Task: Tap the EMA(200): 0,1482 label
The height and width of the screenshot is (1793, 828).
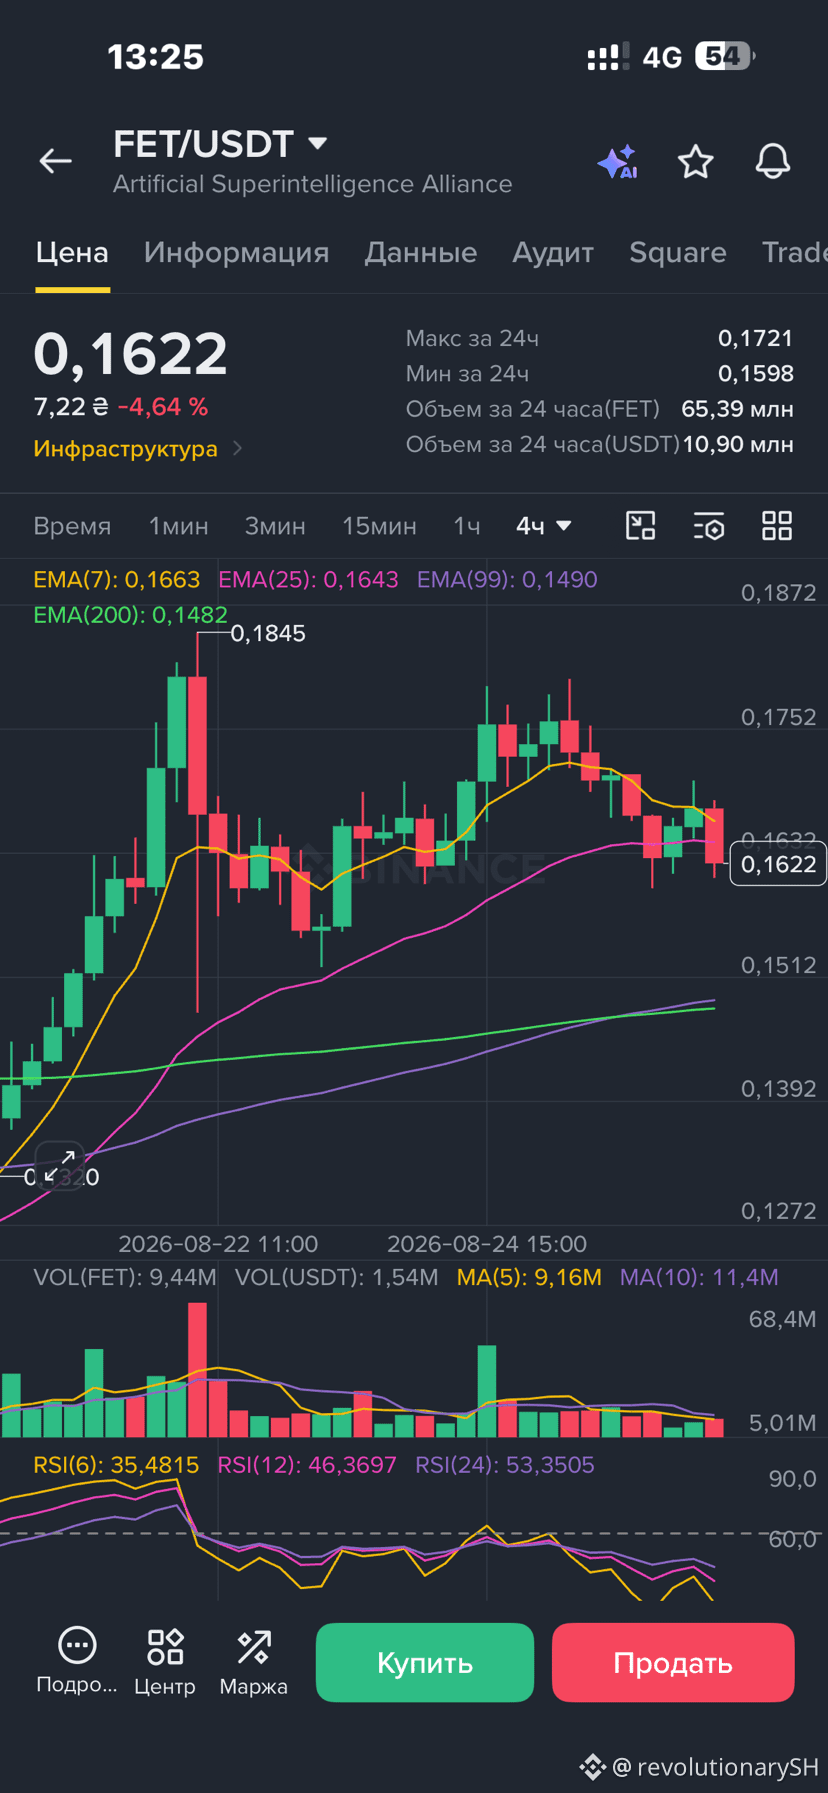Action: coord(130,614)
